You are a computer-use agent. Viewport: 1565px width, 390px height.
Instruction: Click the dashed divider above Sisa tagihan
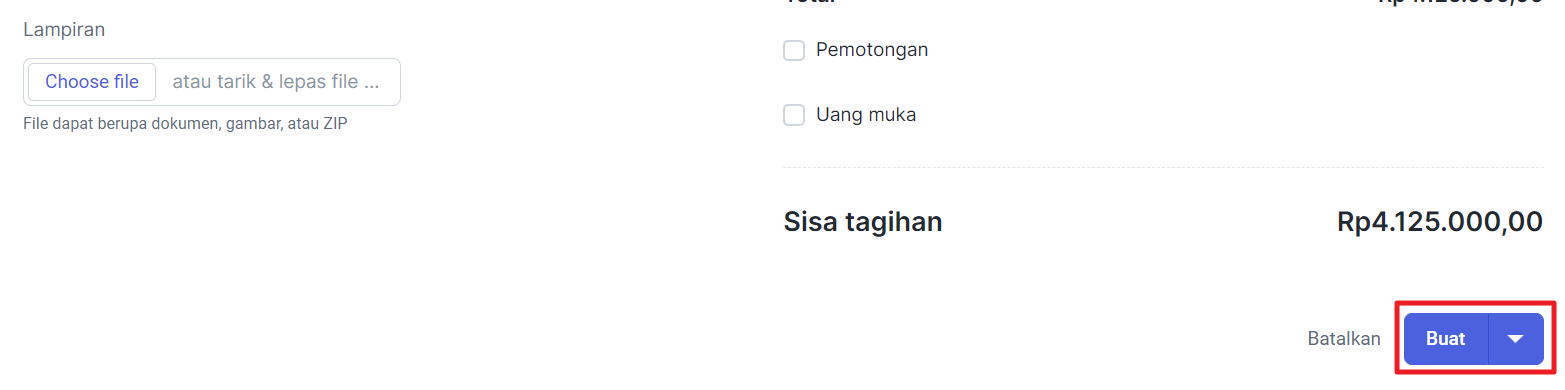point(1163,167)
